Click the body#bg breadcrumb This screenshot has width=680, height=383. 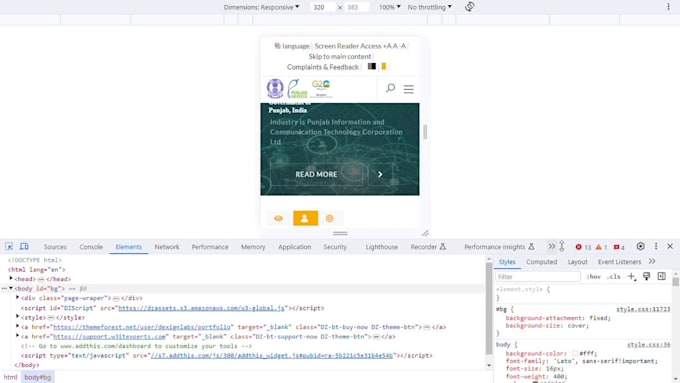click(38, 377)
